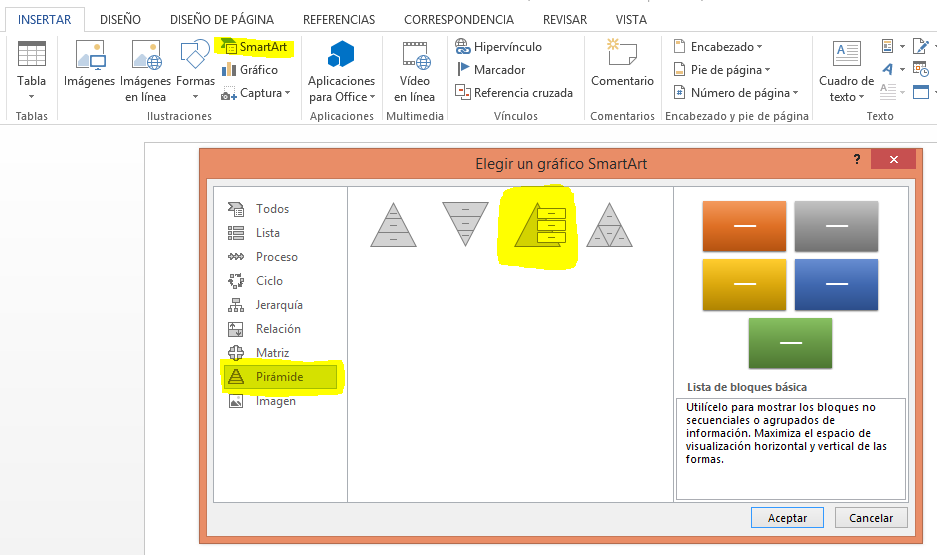Screen dimensions: 937x555
Task: Select the Jerarquía category
Action: coord(280,305)
